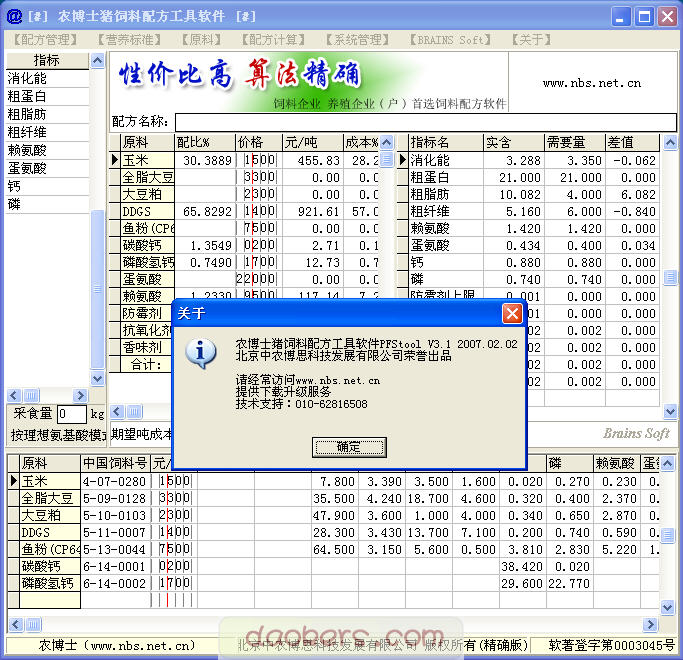Click 元/吨 column header in formula table
Viewport: 683px width, 660px height.
coord(313,142)
